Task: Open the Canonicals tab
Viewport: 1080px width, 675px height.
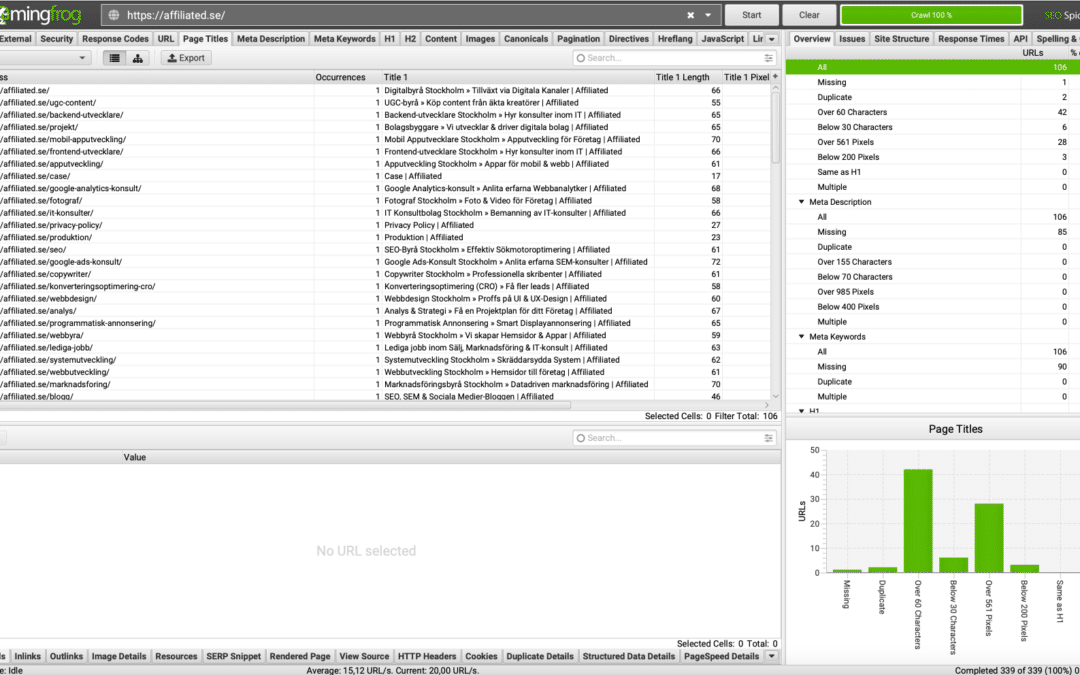Action: tap(526, 39)
